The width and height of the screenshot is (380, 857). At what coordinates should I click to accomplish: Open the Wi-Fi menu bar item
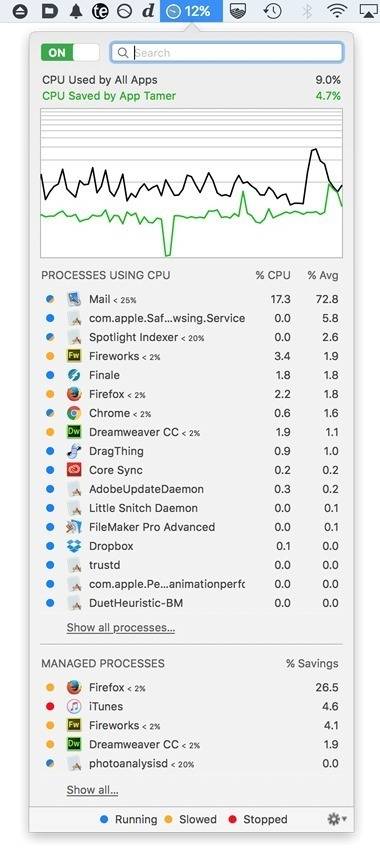tap(338, 10)
